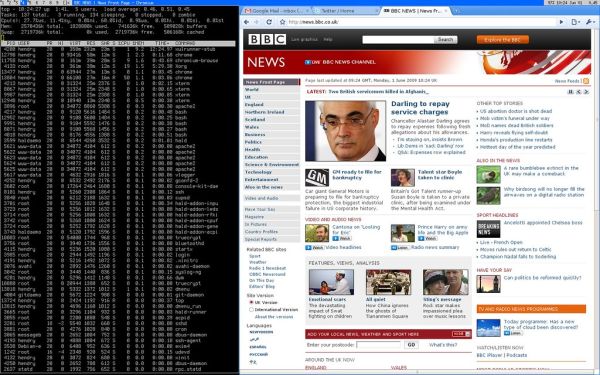This screenshot has width=600, height=375.
Task: Open Talent star Boyle taken to clinic
Action: pyautogui.click(x=440, y=175)
